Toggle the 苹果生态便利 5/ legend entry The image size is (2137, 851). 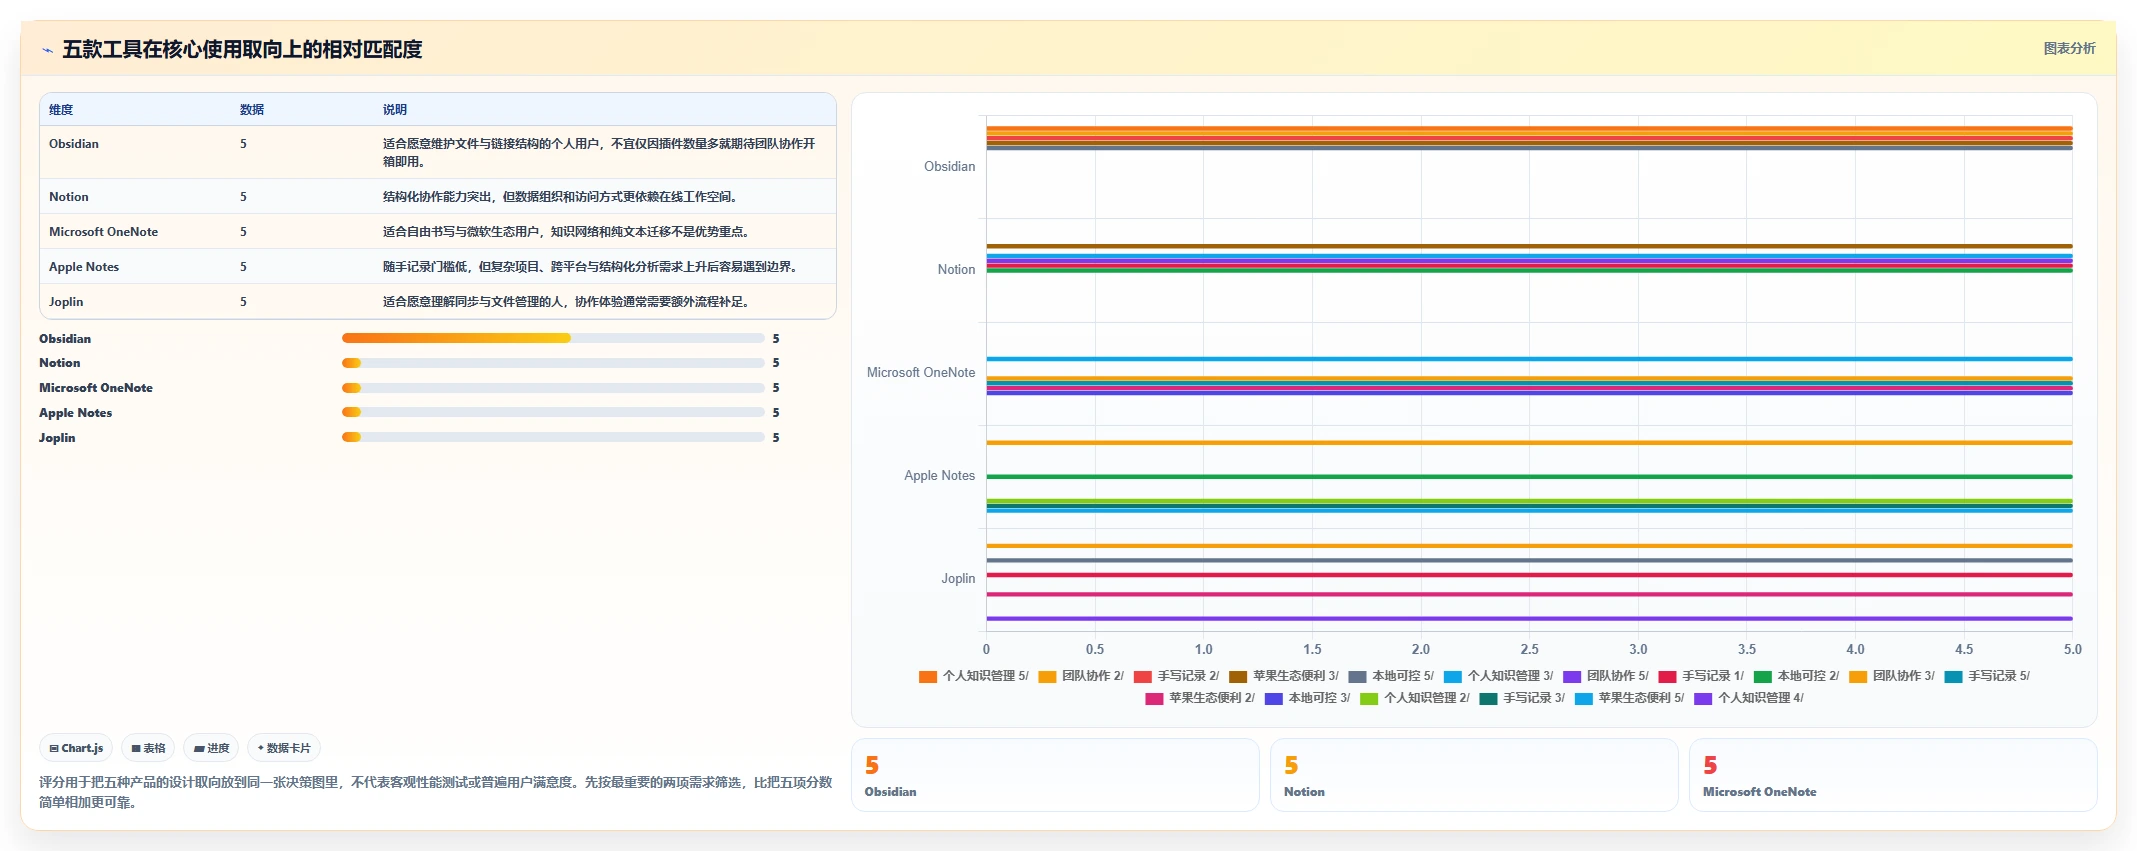(x=1629, y=698)
